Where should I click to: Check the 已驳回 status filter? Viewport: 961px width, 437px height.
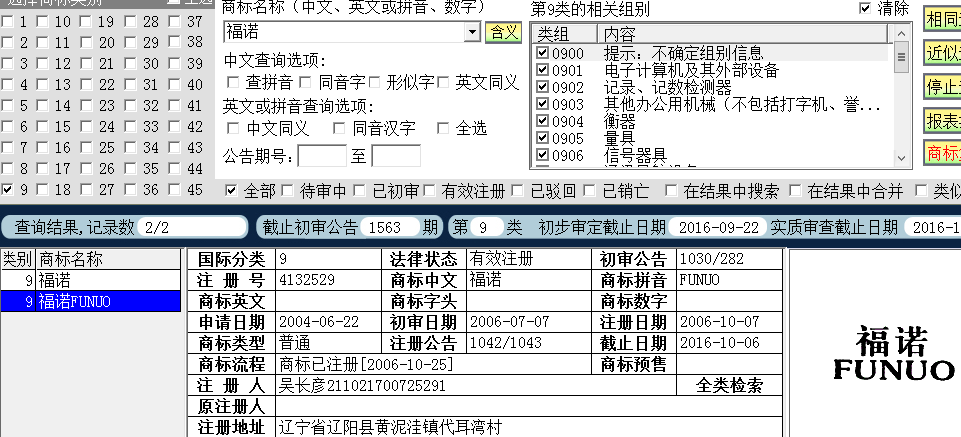517,191
